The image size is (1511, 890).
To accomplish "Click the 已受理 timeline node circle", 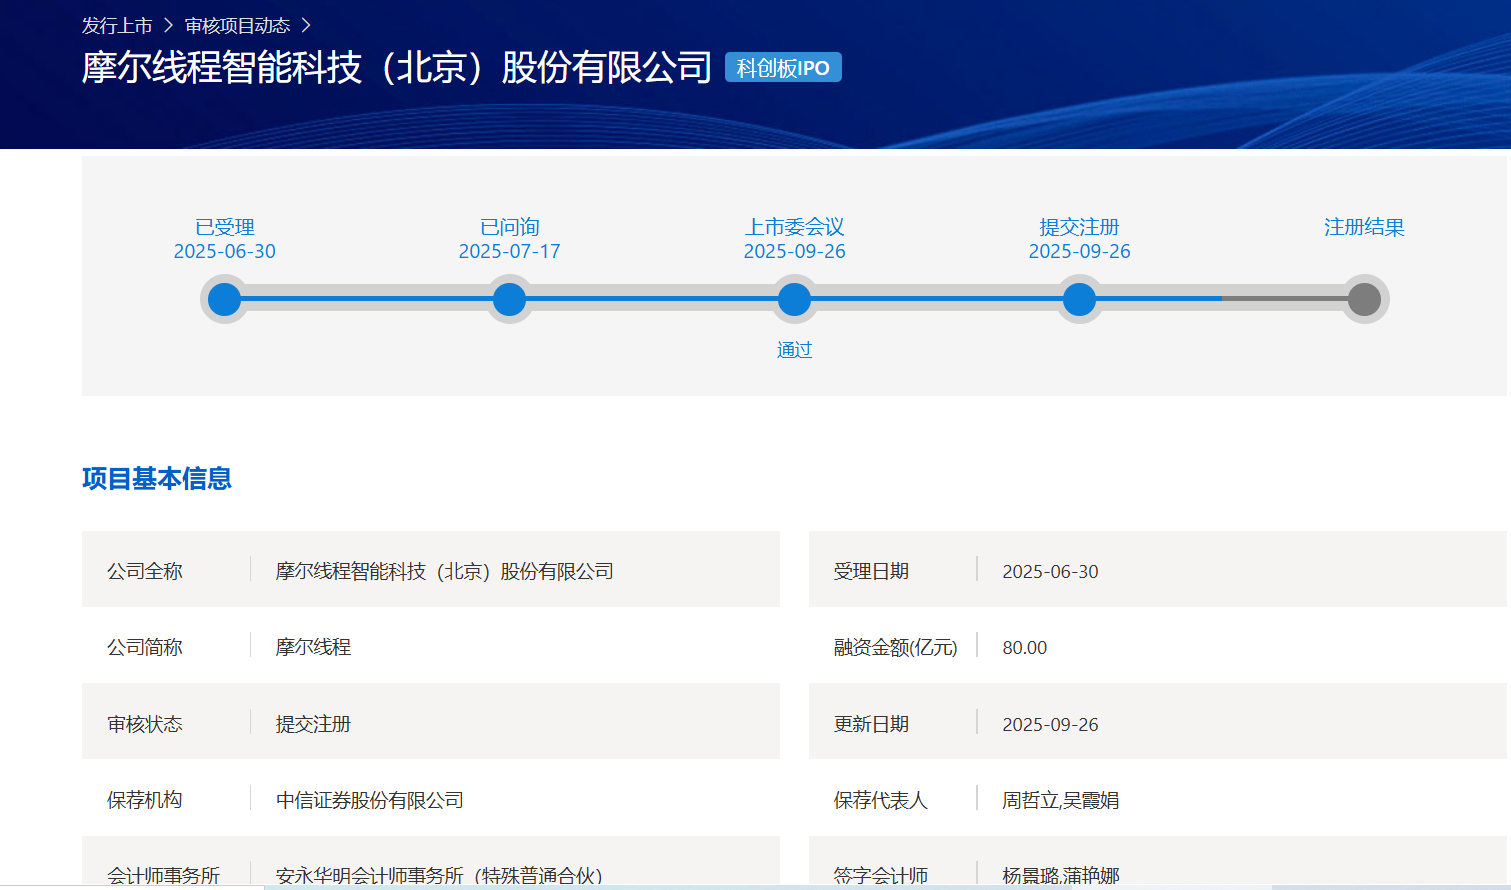I will point(225,299).
